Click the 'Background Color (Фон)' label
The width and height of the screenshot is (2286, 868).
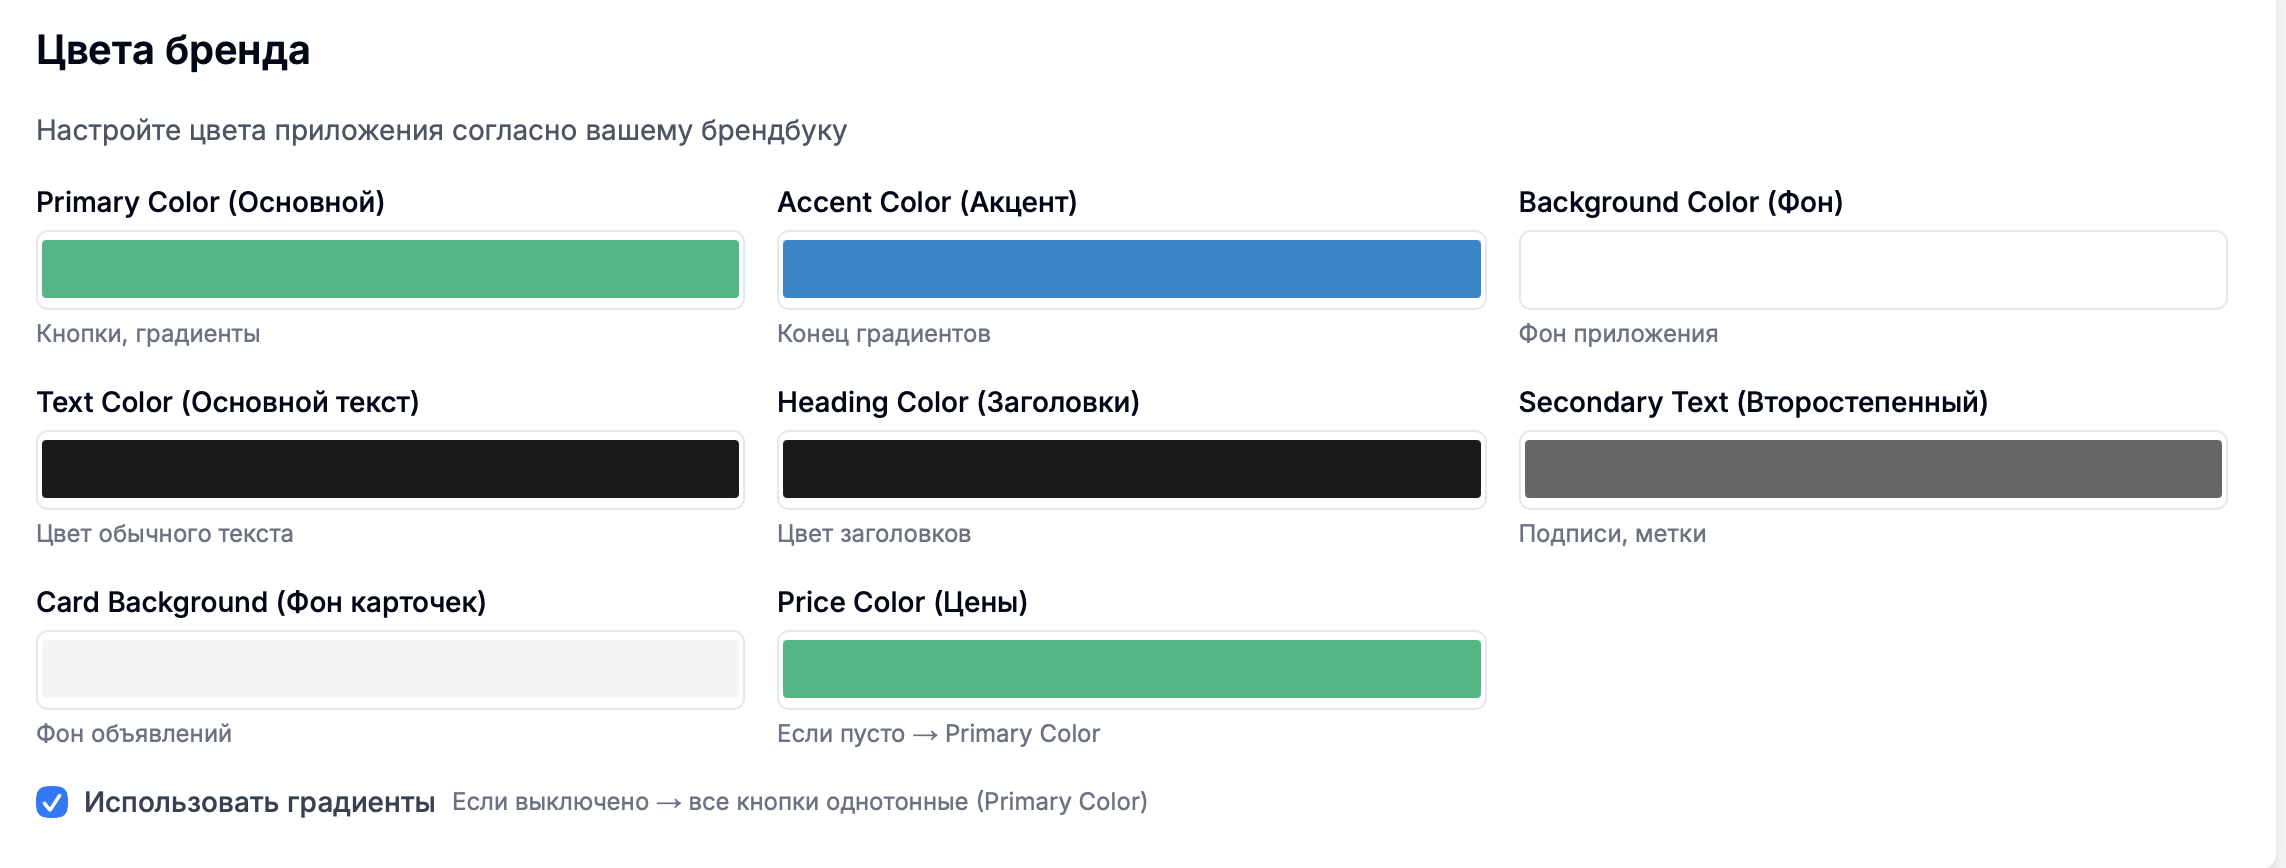[1680, 202]
